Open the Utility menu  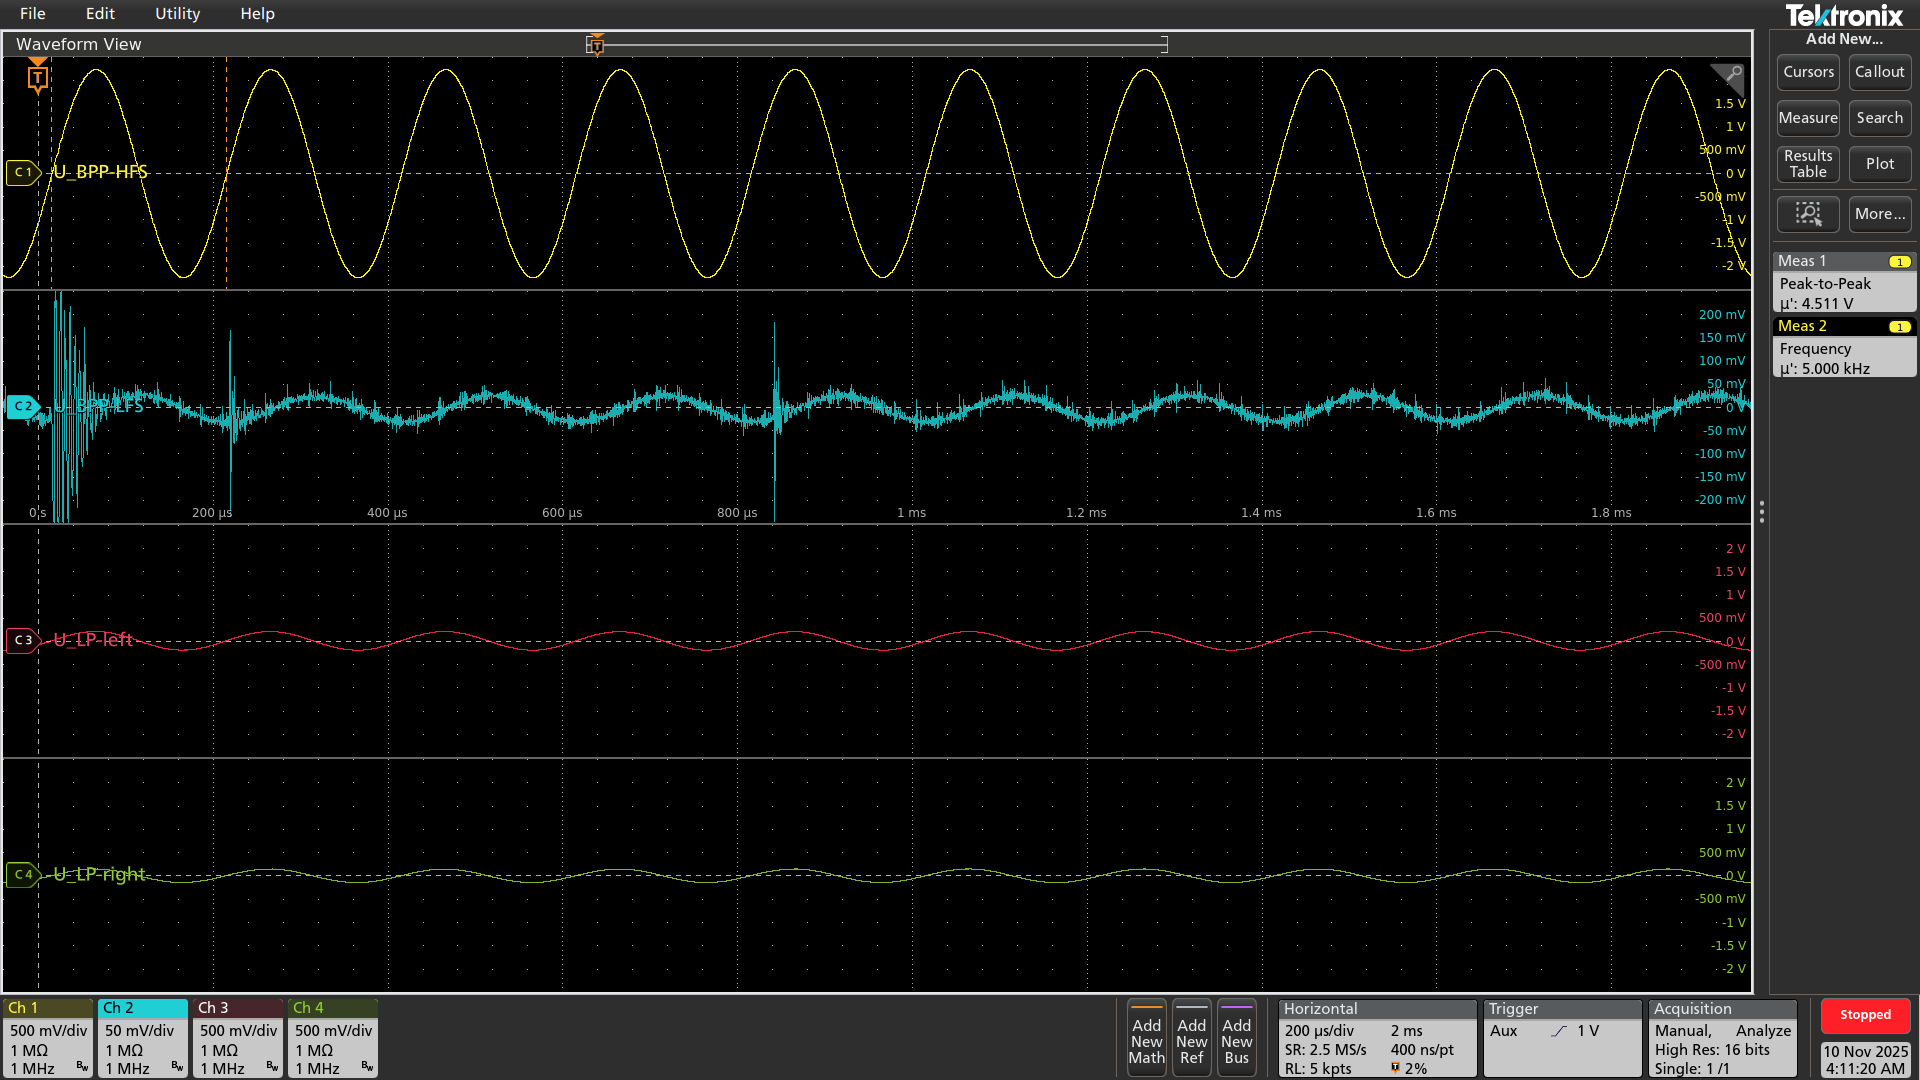177,14
